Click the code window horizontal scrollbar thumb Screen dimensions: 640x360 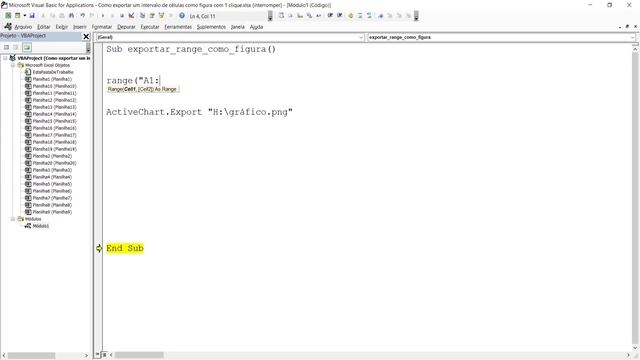tap(139, 355)
